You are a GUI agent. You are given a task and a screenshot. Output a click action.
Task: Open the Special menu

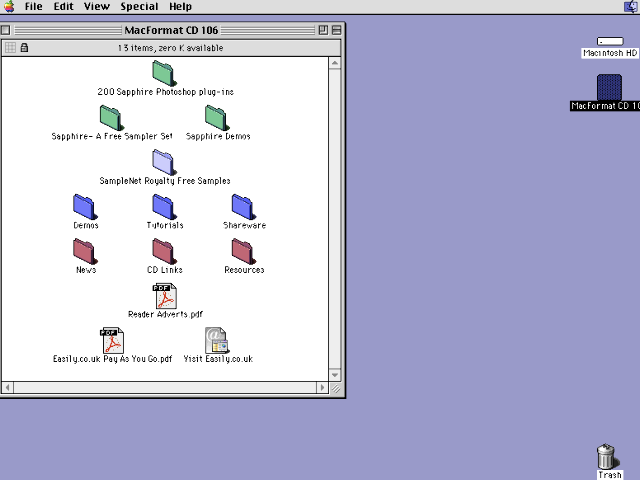click(139, 7)
